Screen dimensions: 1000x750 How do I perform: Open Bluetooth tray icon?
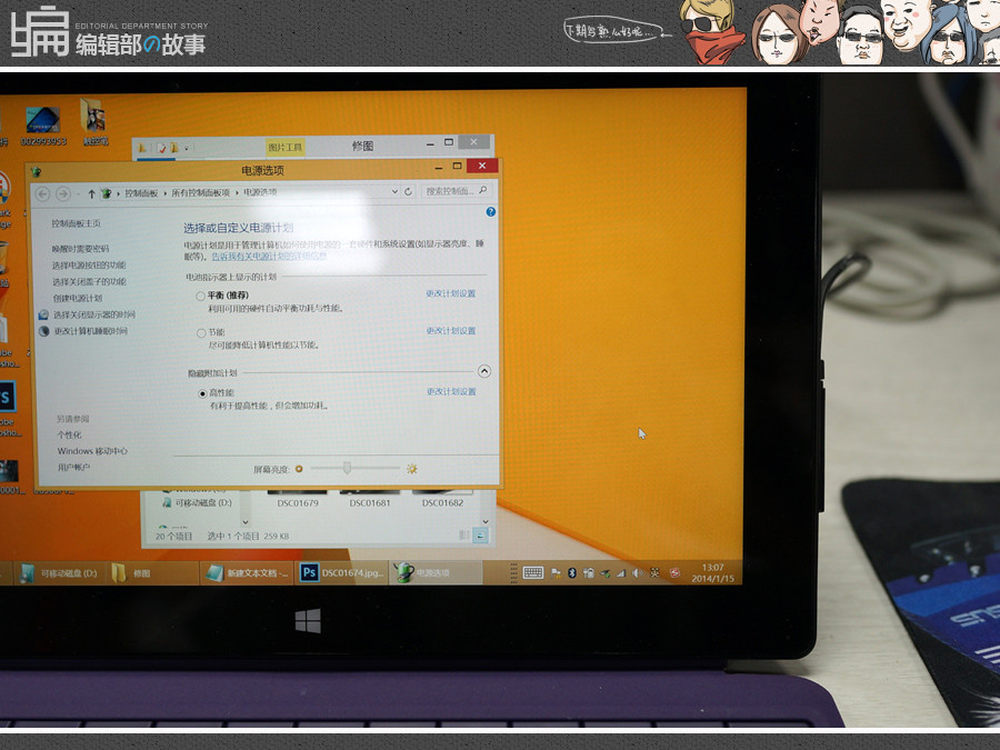pos(572,573)
